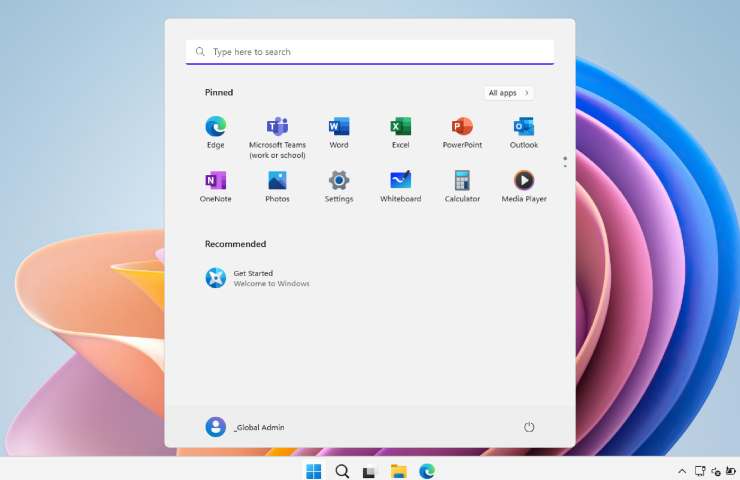Screen dimensions: 740x480
Task: Launch Excel from pinned apps
Action: point(400,133)
